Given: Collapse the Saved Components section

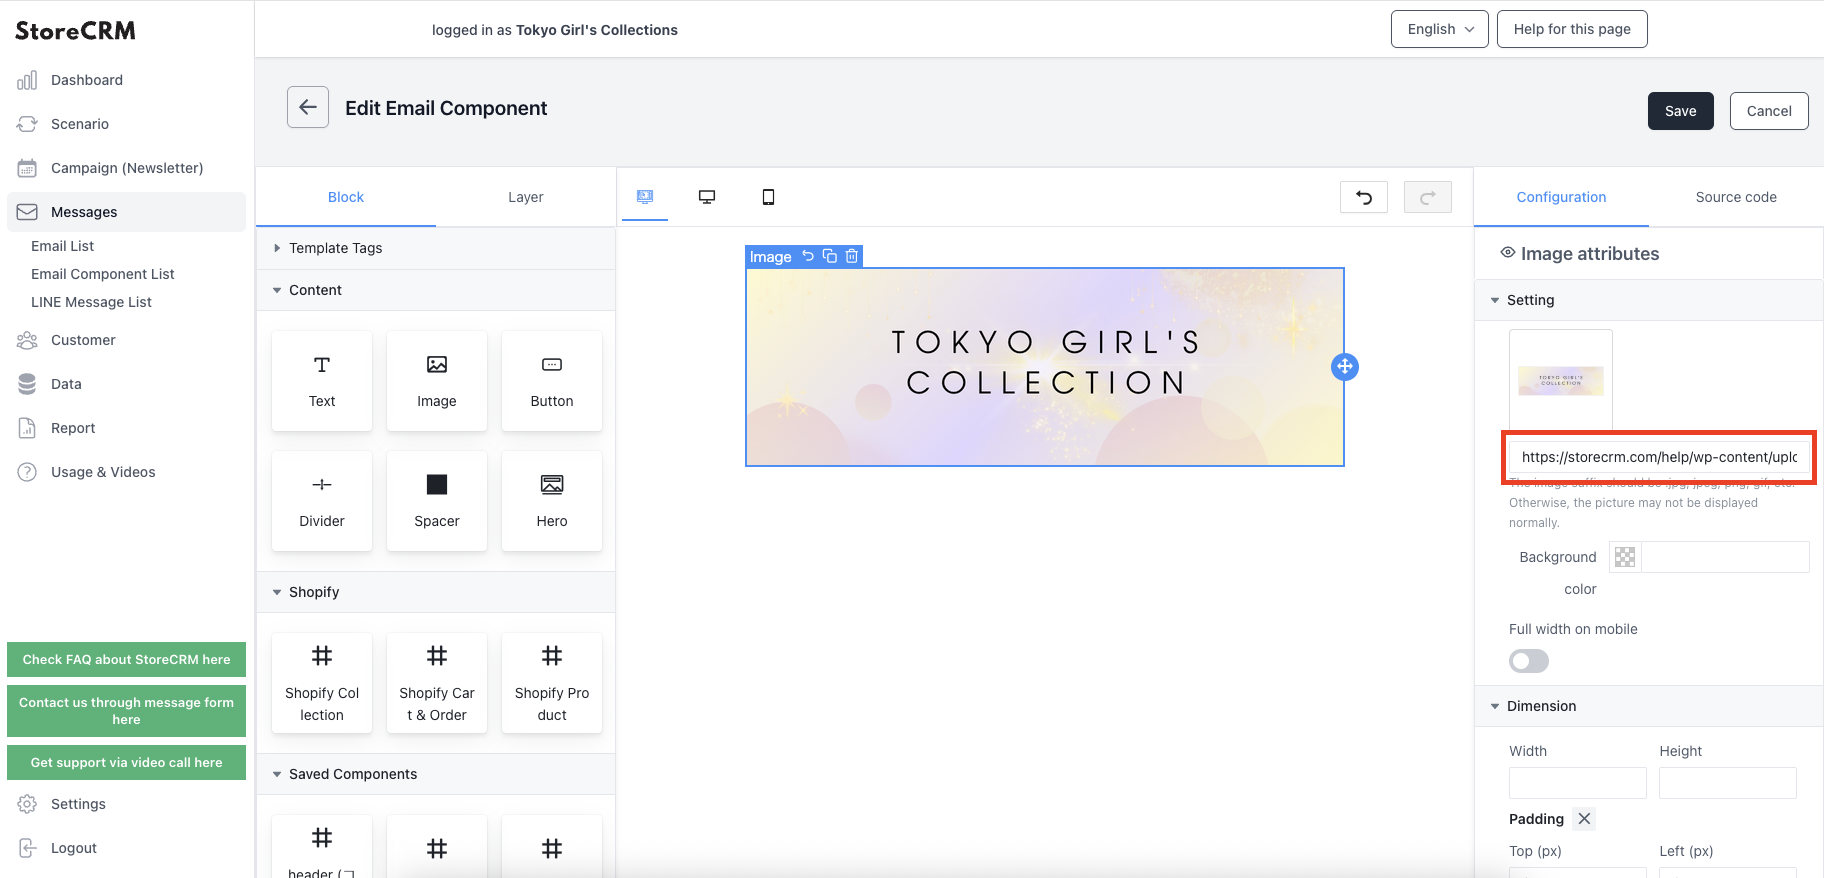Looking at the screenshot, I should (x=436, y=774).
